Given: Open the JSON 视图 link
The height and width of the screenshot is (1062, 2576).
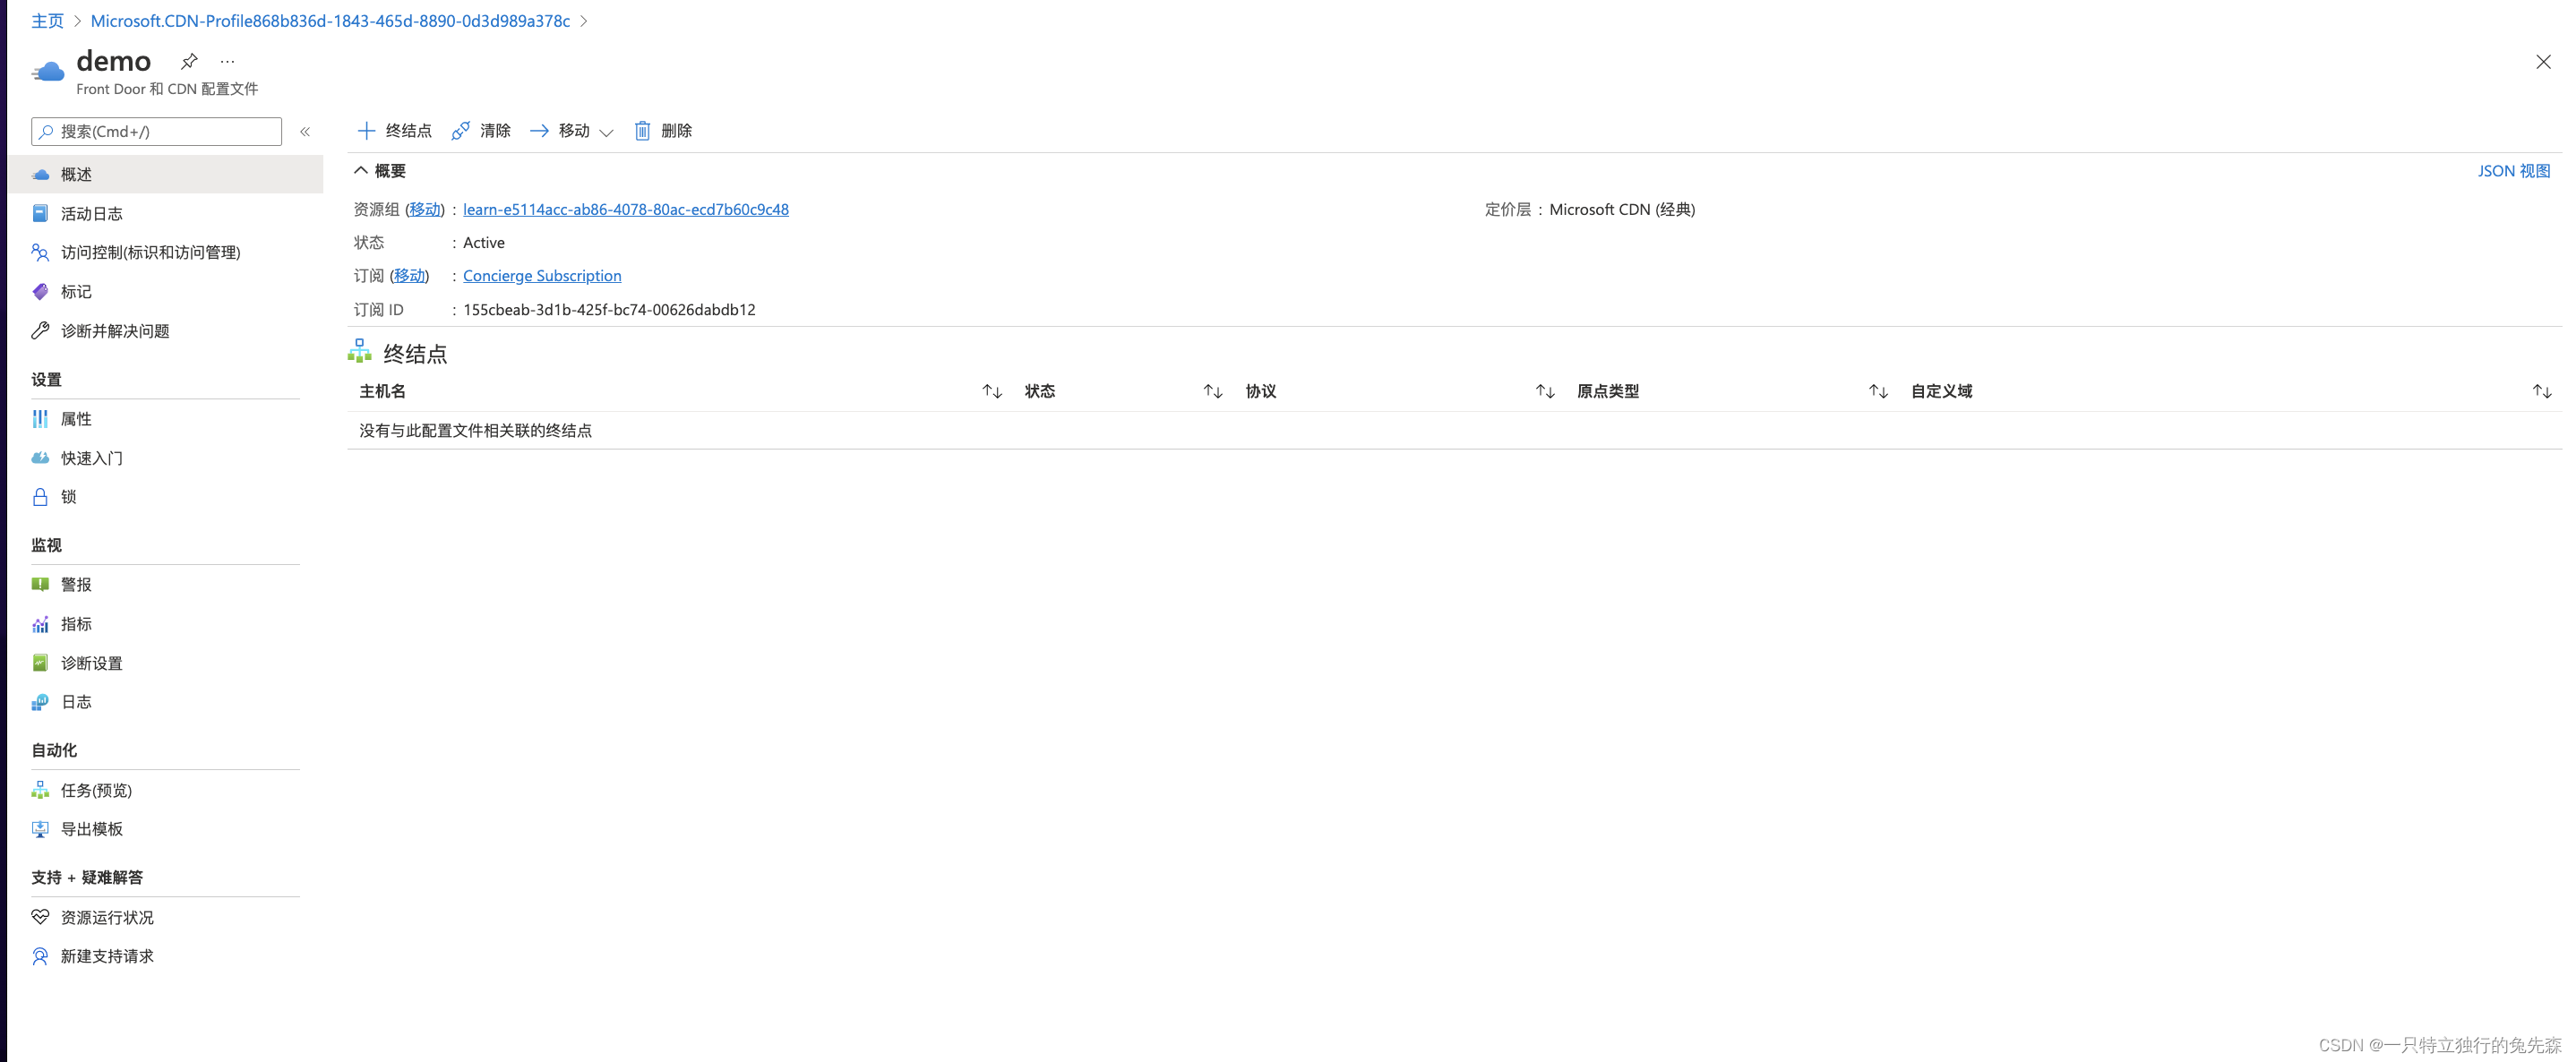Looking at the screenshot, I should click(2513, 171).
